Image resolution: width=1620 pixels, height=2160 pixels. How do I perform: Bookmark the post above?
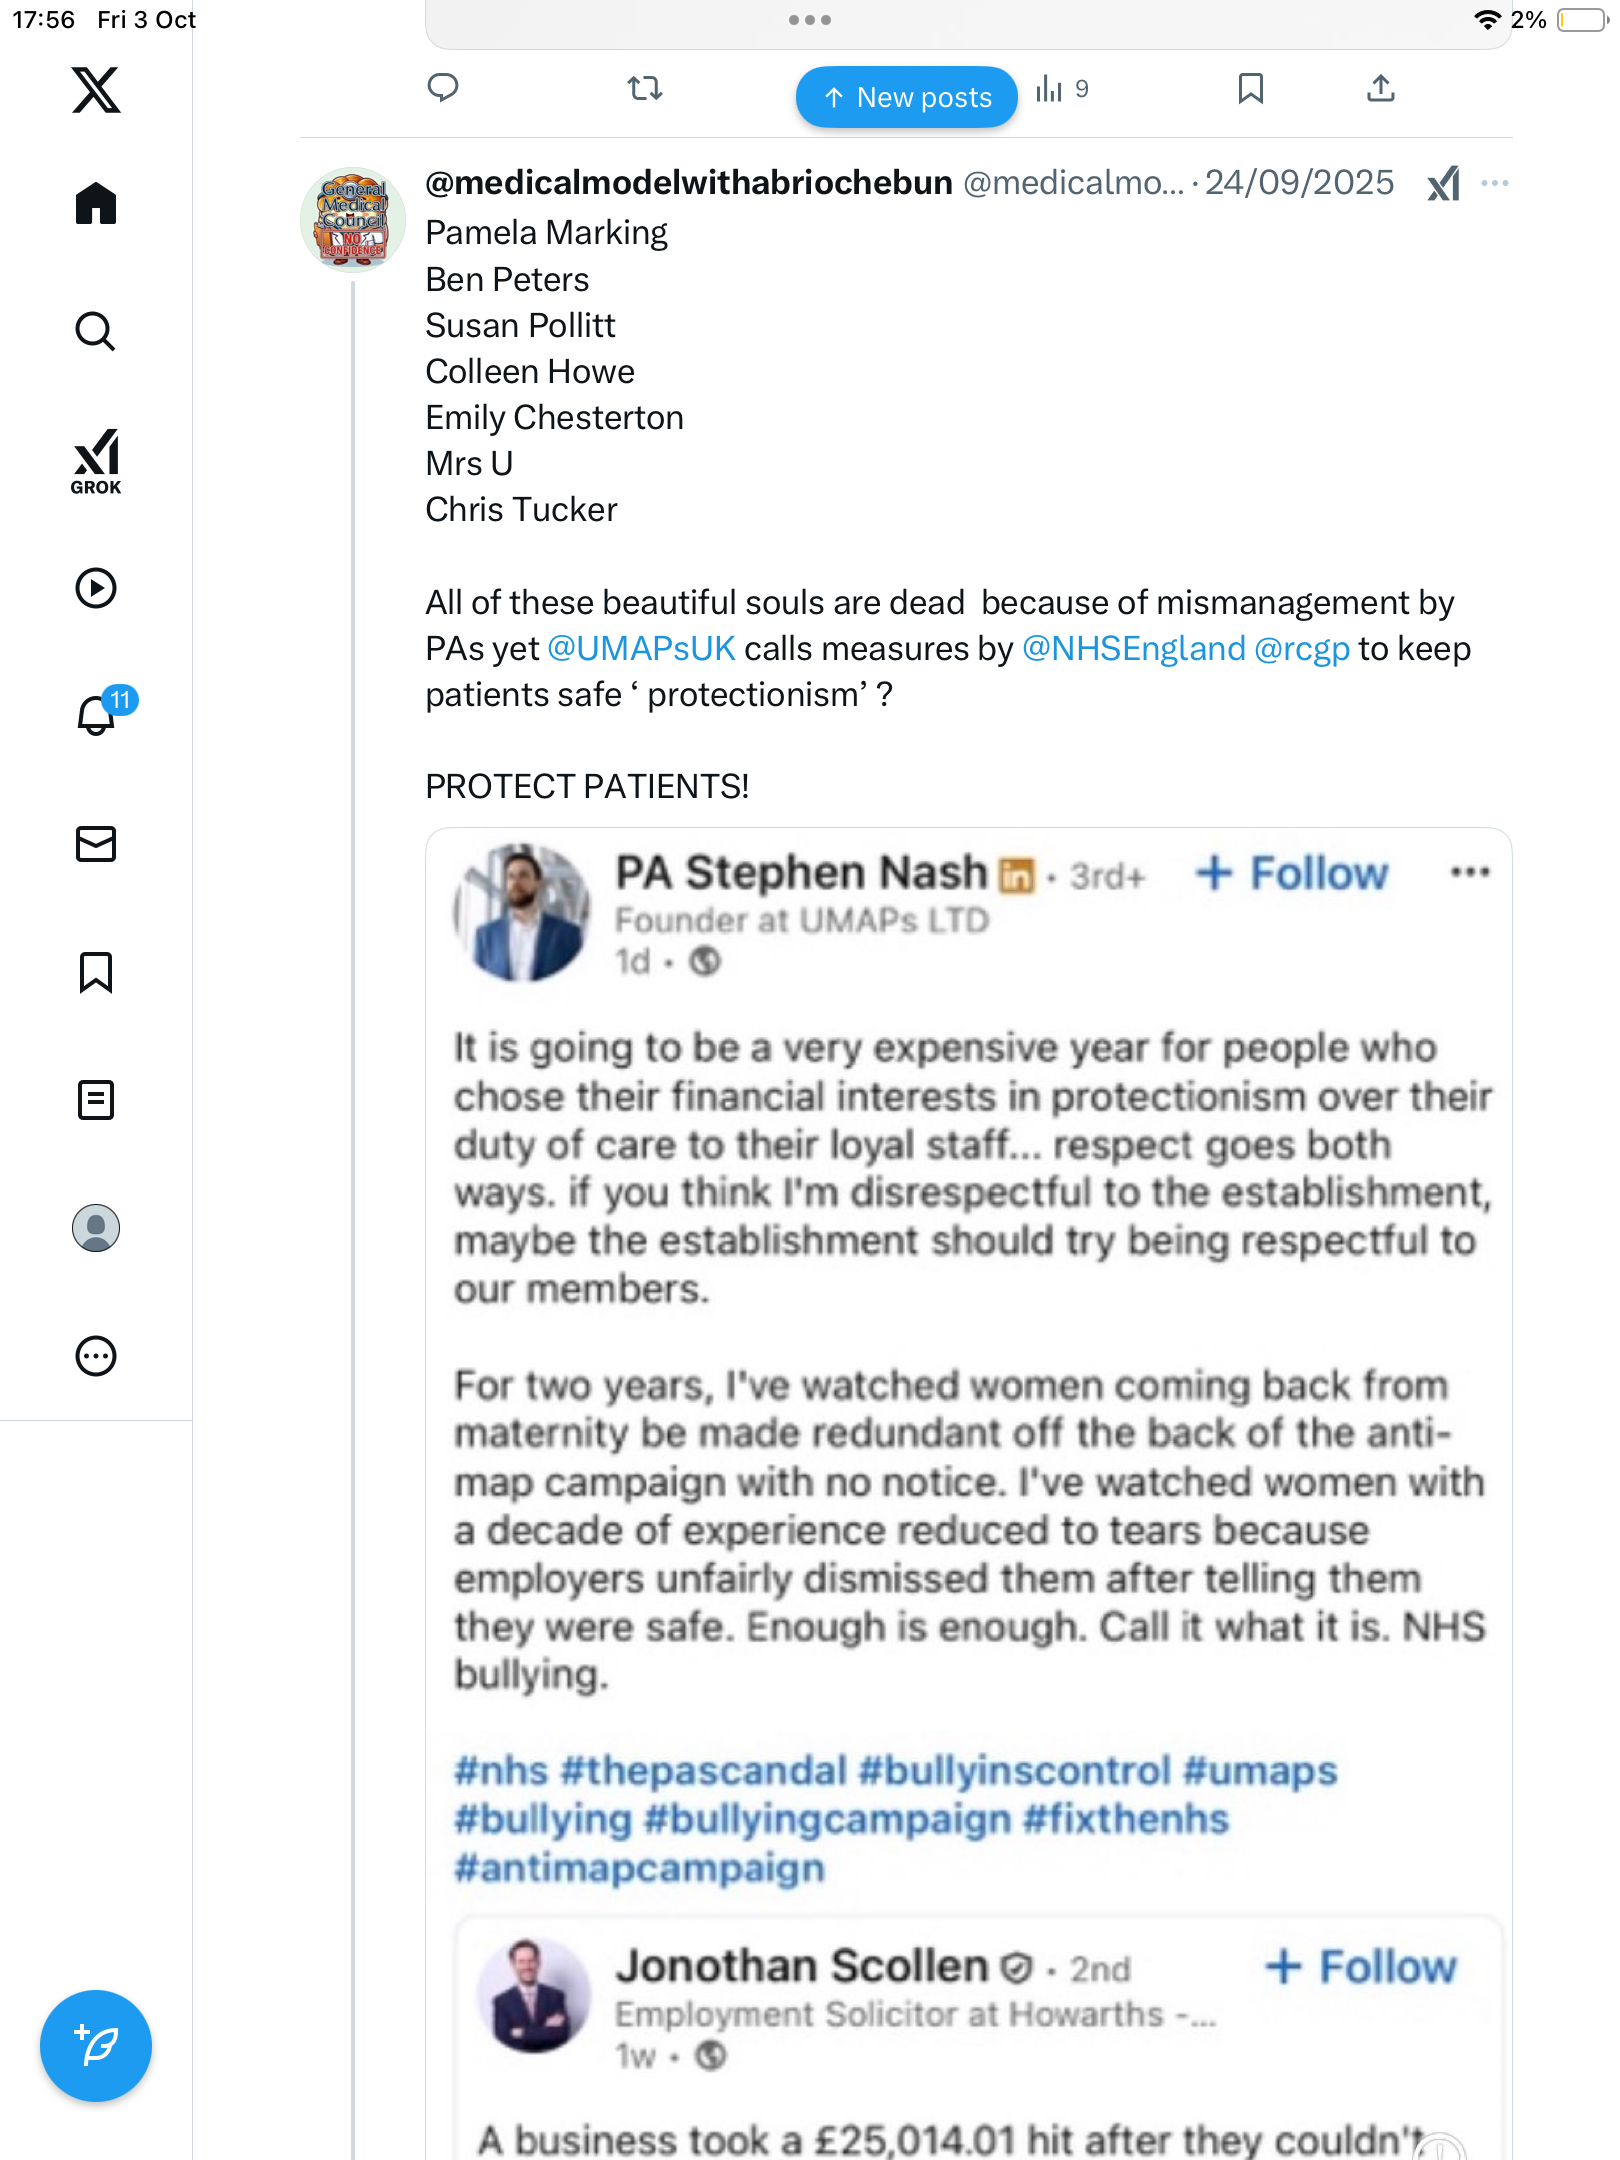[1250, 89]
